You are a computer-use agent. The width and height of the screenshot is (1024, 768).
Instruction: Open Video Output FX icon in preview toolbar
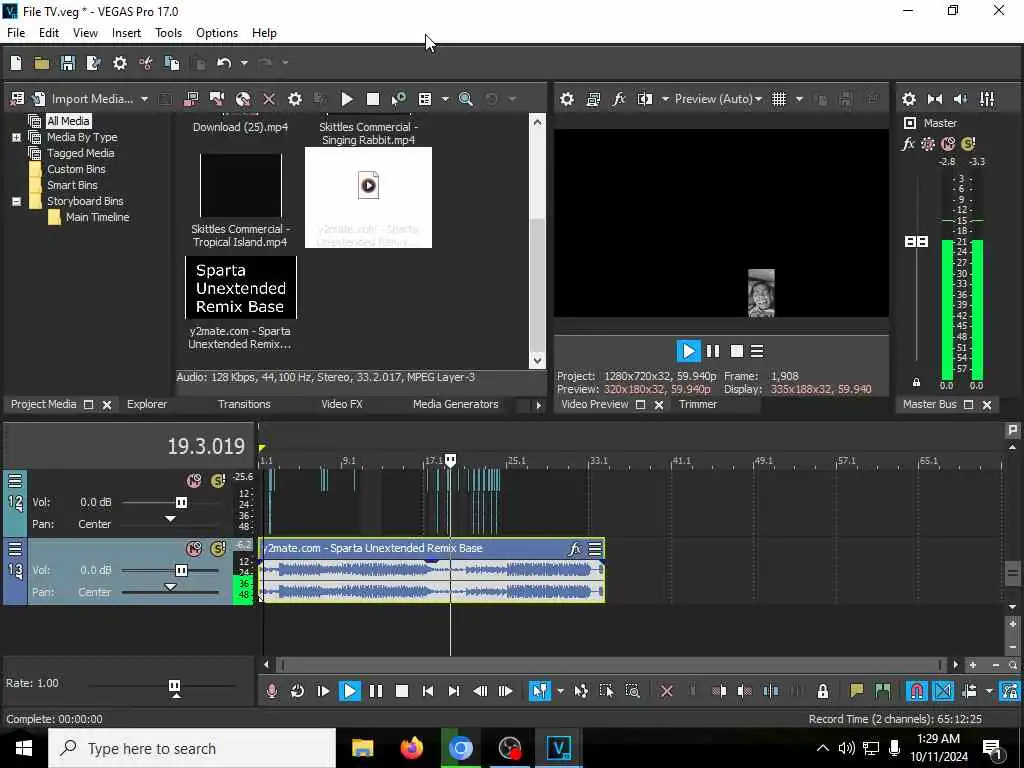618,99
